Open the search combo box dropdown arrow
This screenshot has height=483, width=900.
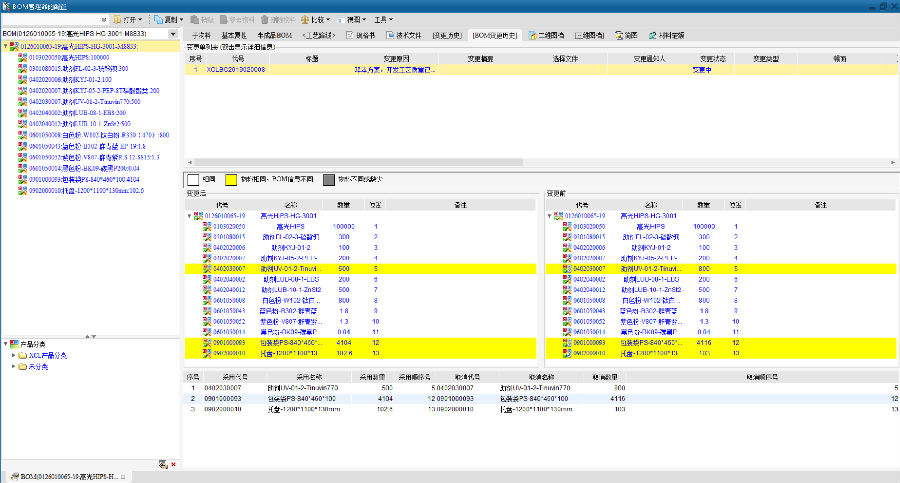104,19
